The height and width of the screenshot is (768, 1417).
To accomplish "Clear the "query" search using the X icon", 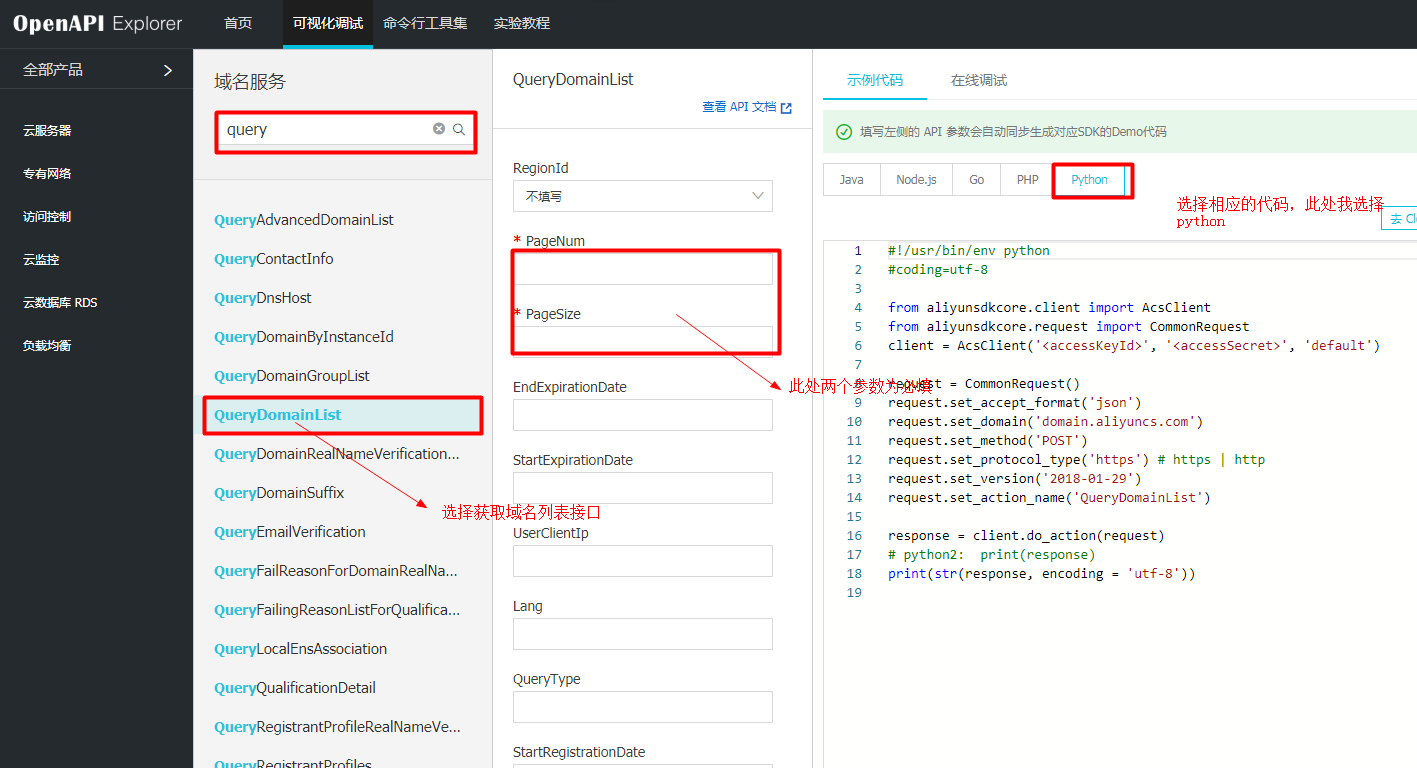I will point(438,128).
